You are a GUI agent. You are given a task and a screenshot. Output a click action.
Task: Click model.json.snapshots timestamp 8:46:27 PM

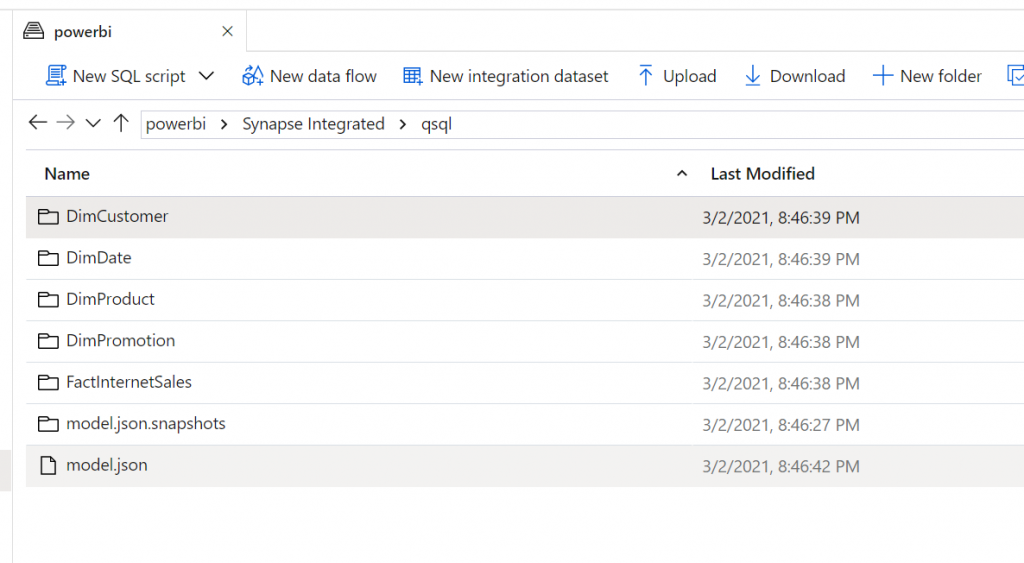pos(781,425)
